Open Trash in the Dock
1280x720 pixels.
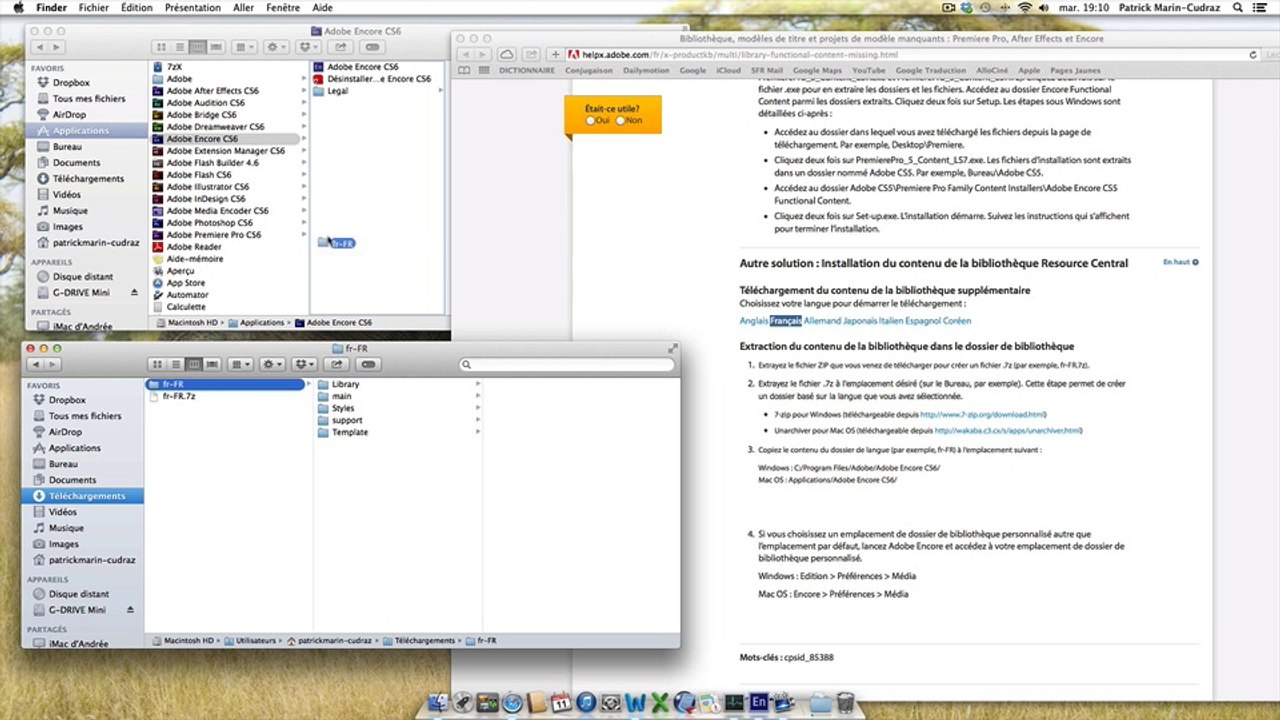coord(845,703)
